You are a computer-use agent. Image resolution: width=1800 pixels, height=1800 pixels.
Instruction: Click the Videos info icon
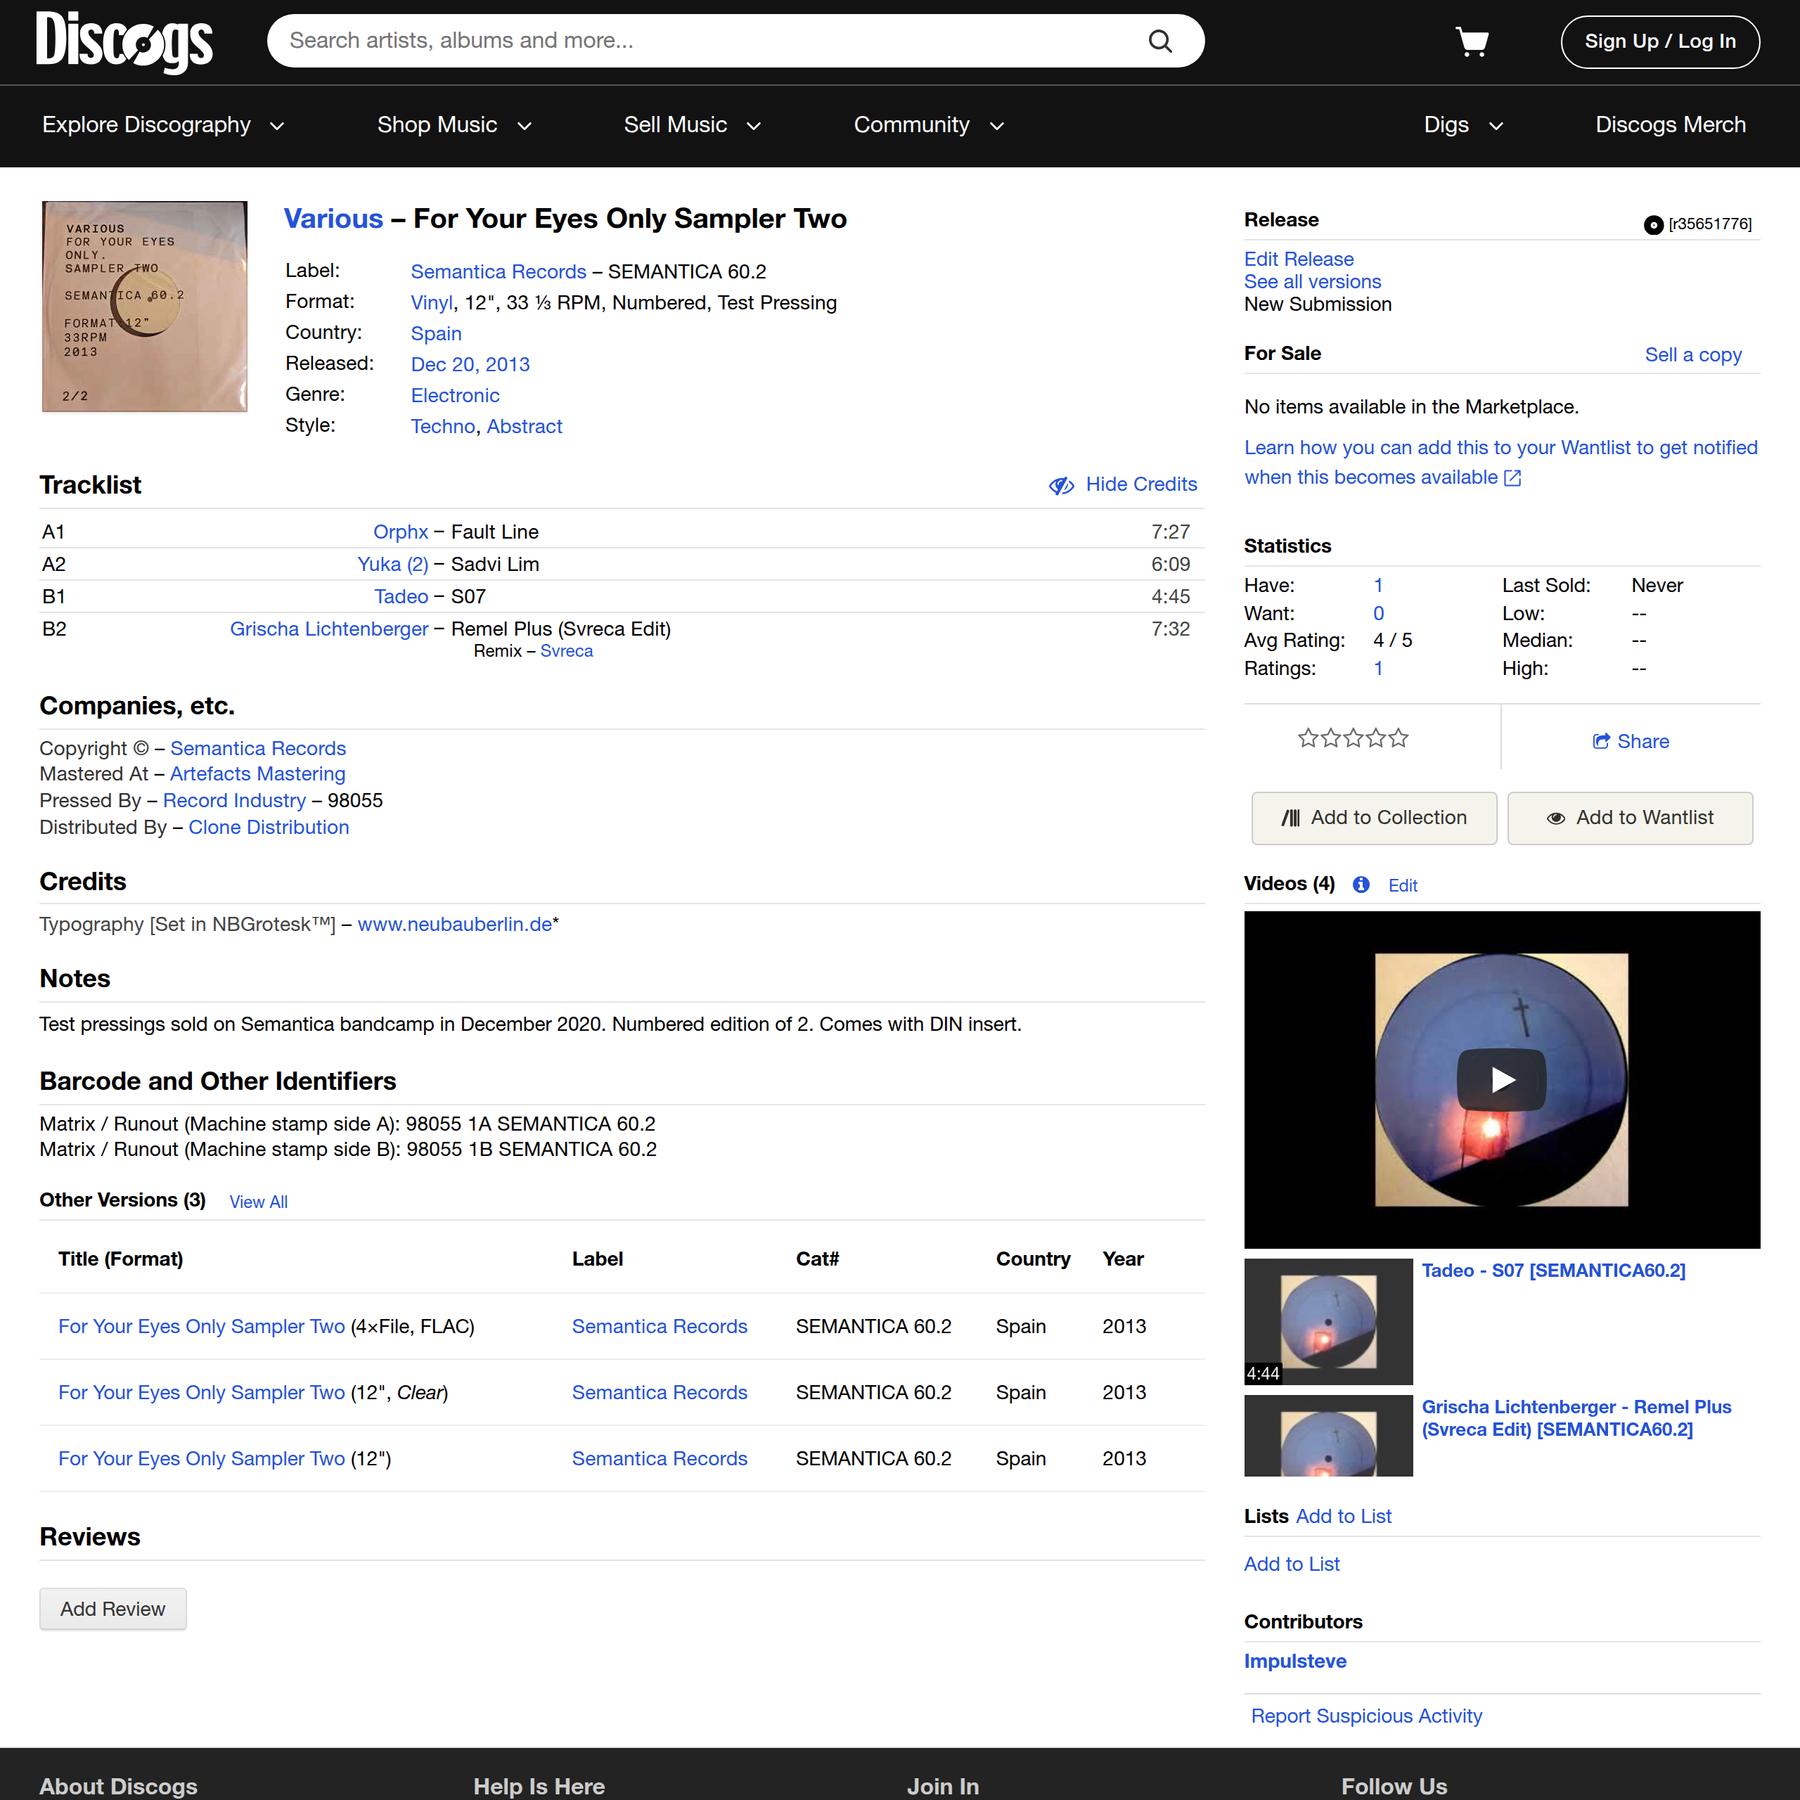click(x=1361, y=884)
